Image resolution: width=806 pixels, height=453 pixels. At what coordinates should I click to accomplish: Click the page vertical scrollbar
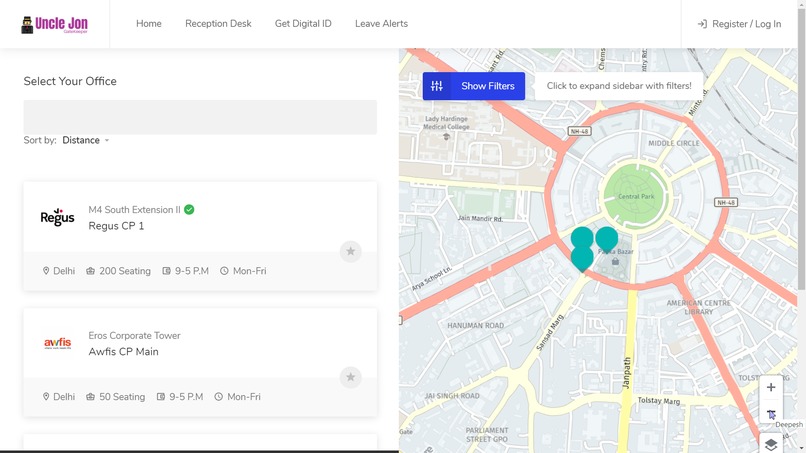801,149
